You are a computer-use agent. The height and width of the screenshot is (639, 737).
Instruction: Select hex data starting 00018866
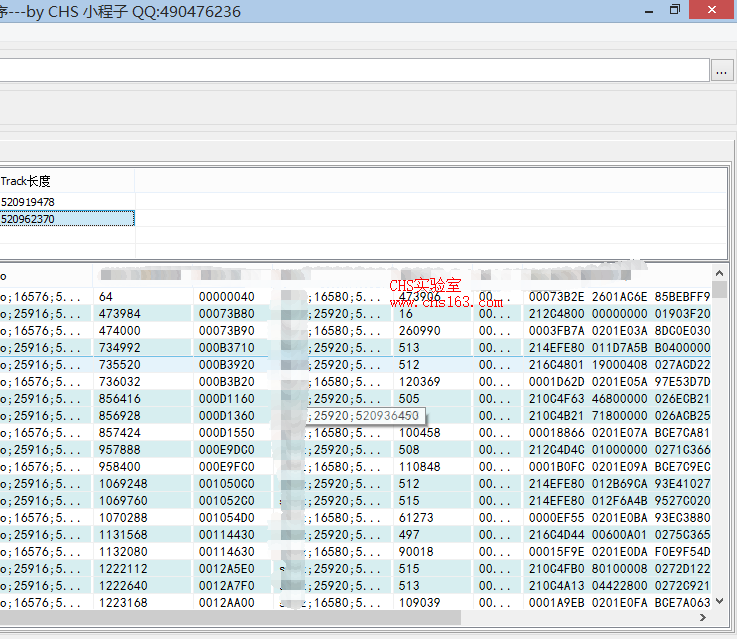[x=619, y=433]
